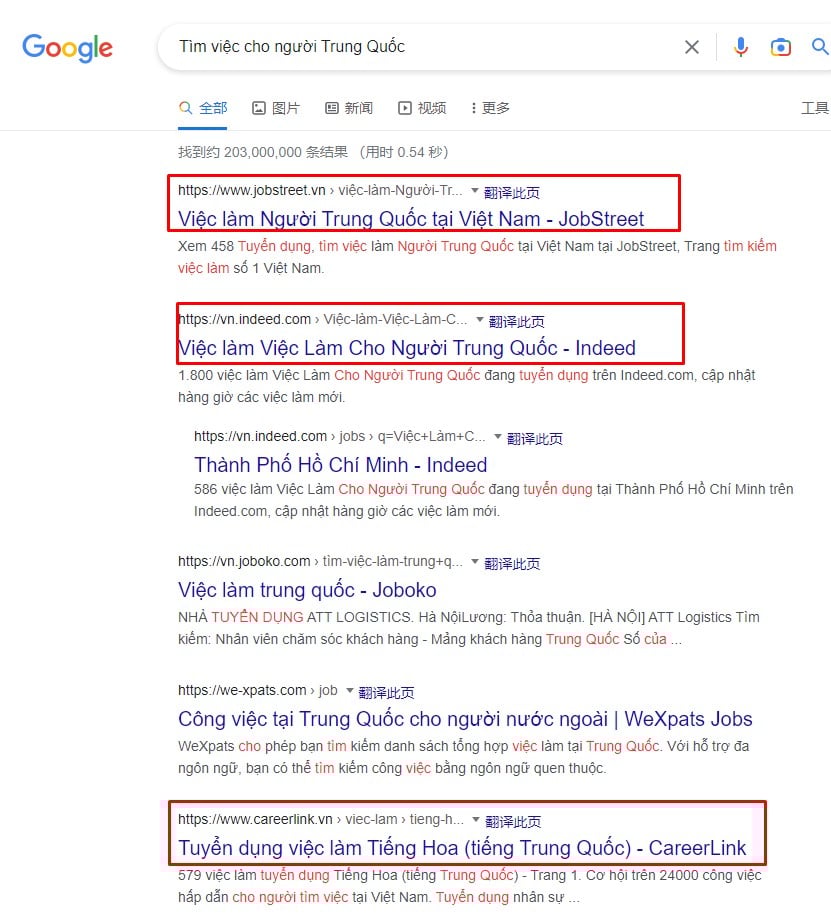The height and width of the screenshot is (915, 831).
Task: Click 翻译此页 beside the jobstreet.vn result
Action: pos(512,193)
